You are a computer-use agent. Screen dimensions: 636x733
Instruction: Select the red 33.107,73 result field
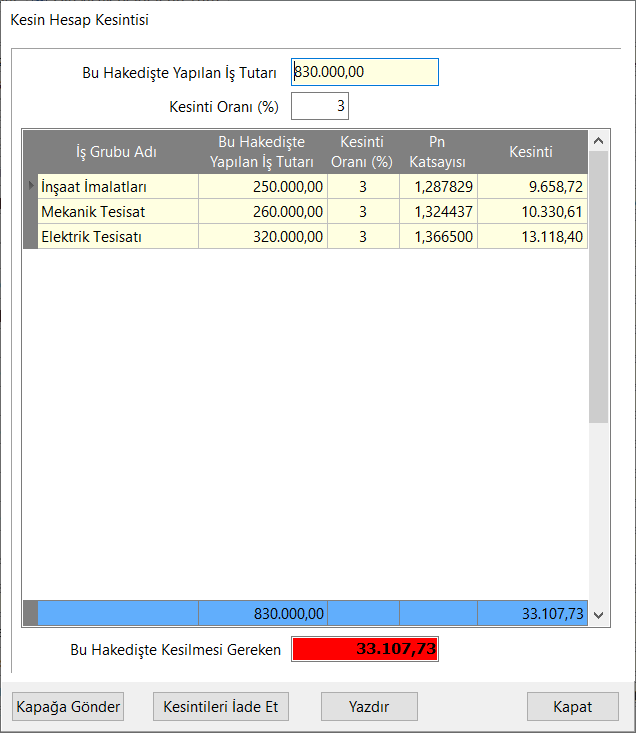coord(365,649)
